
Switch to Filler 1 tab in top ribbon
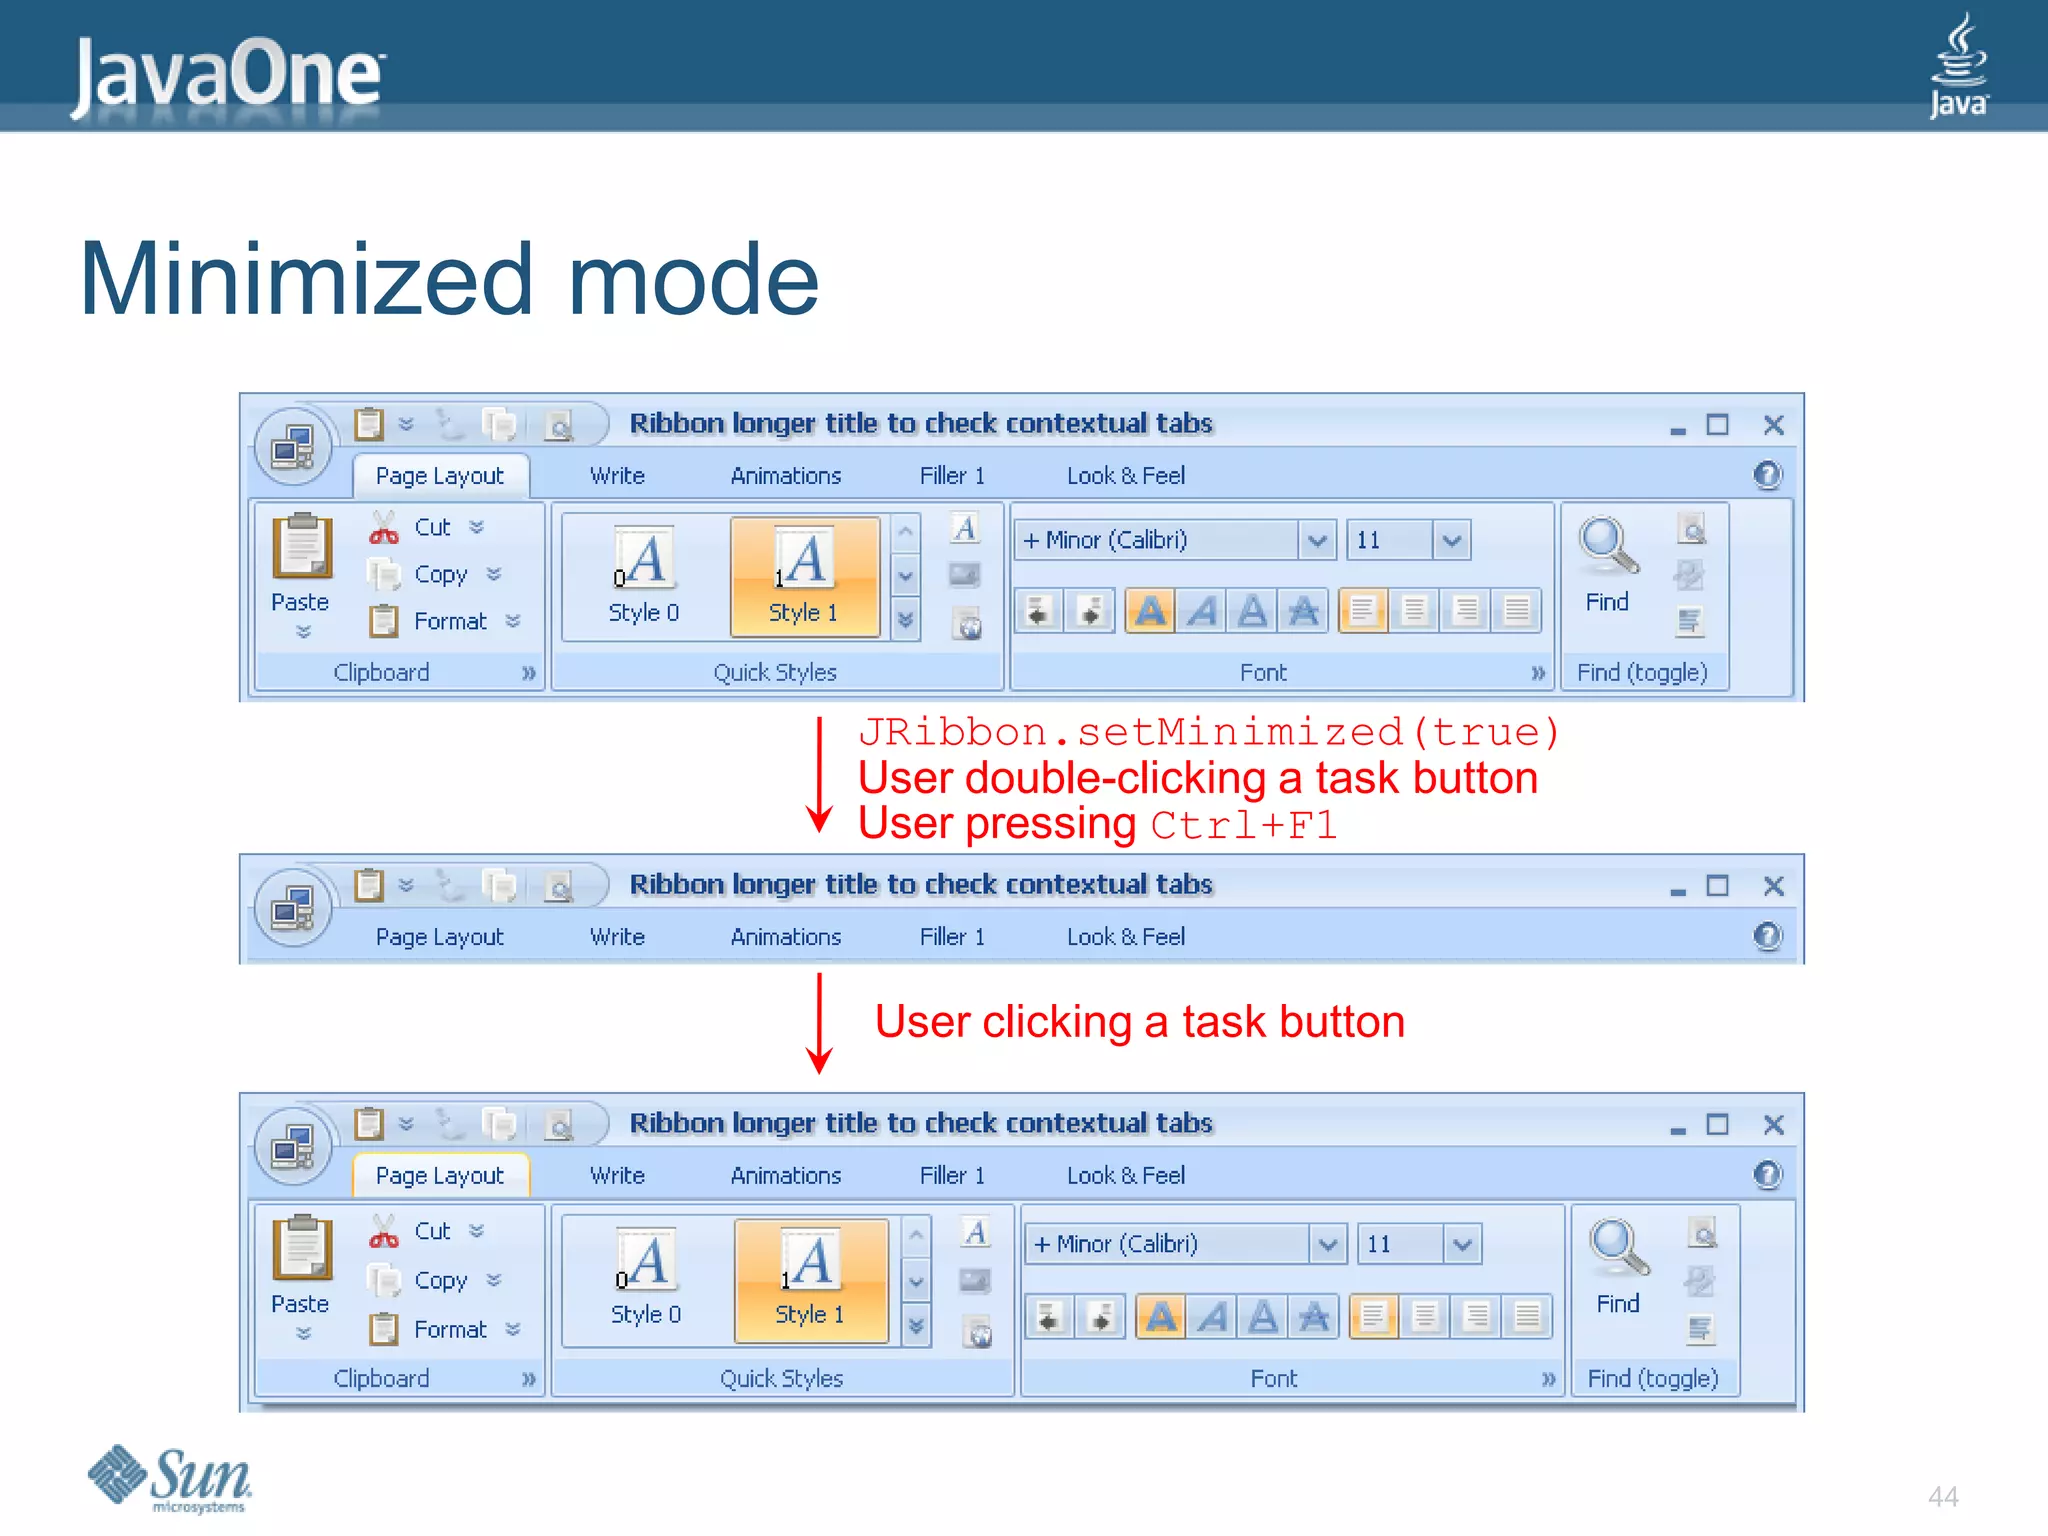tap(952, 476)
